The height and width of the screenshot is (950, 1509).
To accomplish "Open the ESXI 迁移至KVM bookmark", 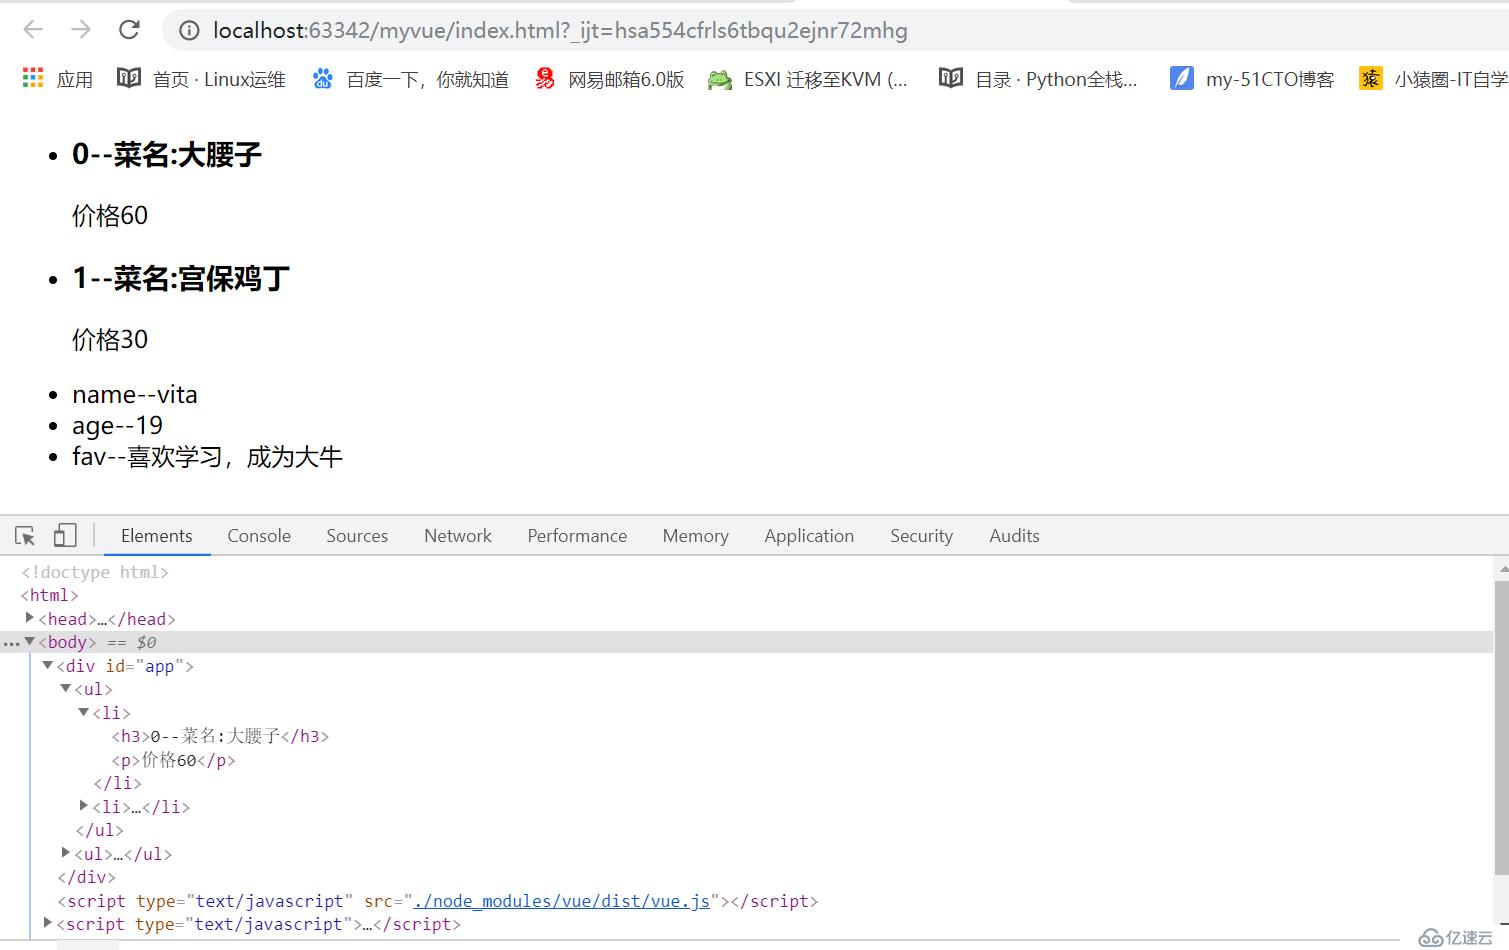I will click(808, 79).
